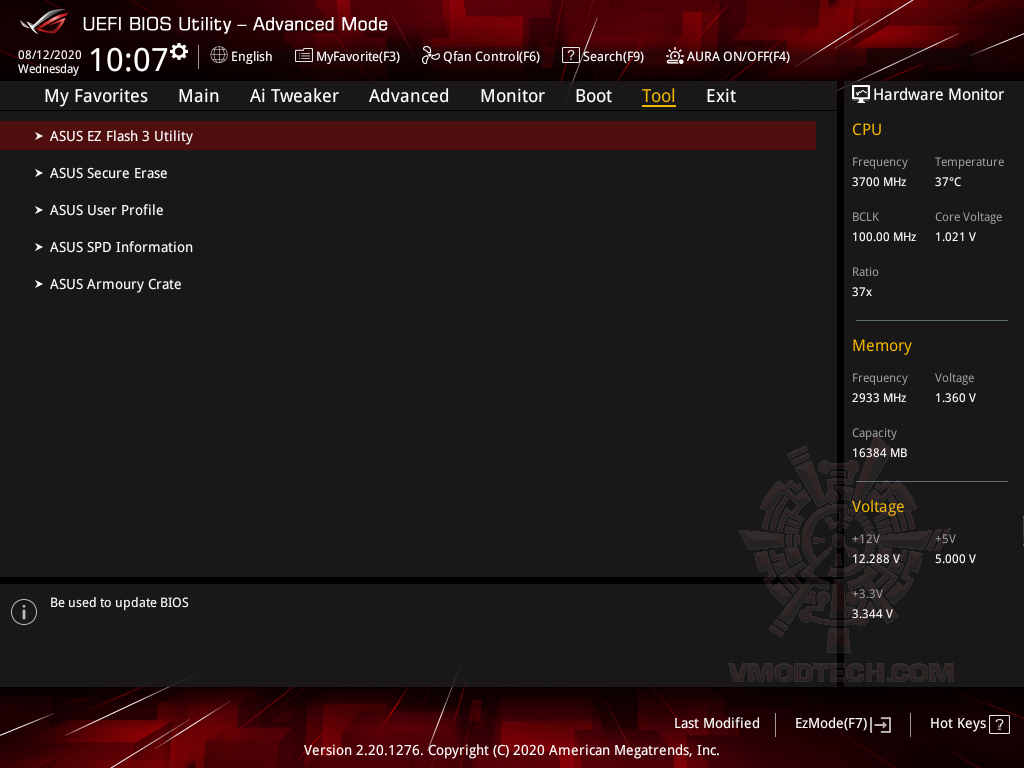Open the Exit tab
The image size is (1024, 768).
tap(721, 96)
